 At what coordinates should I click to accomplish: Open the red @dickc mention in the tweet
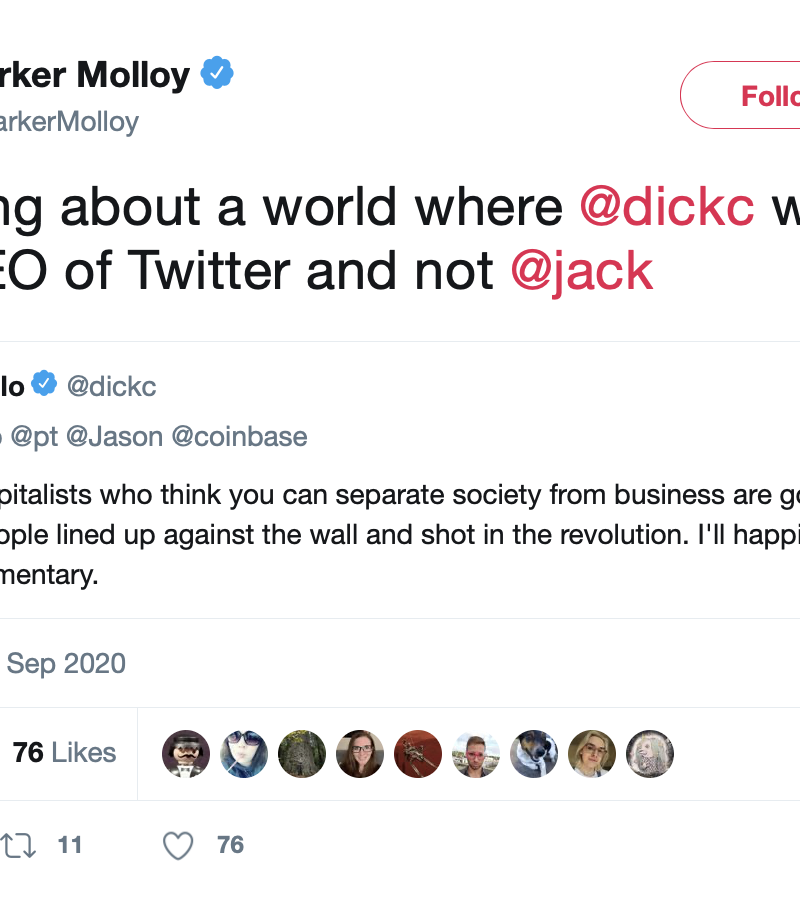click(667, 207)
